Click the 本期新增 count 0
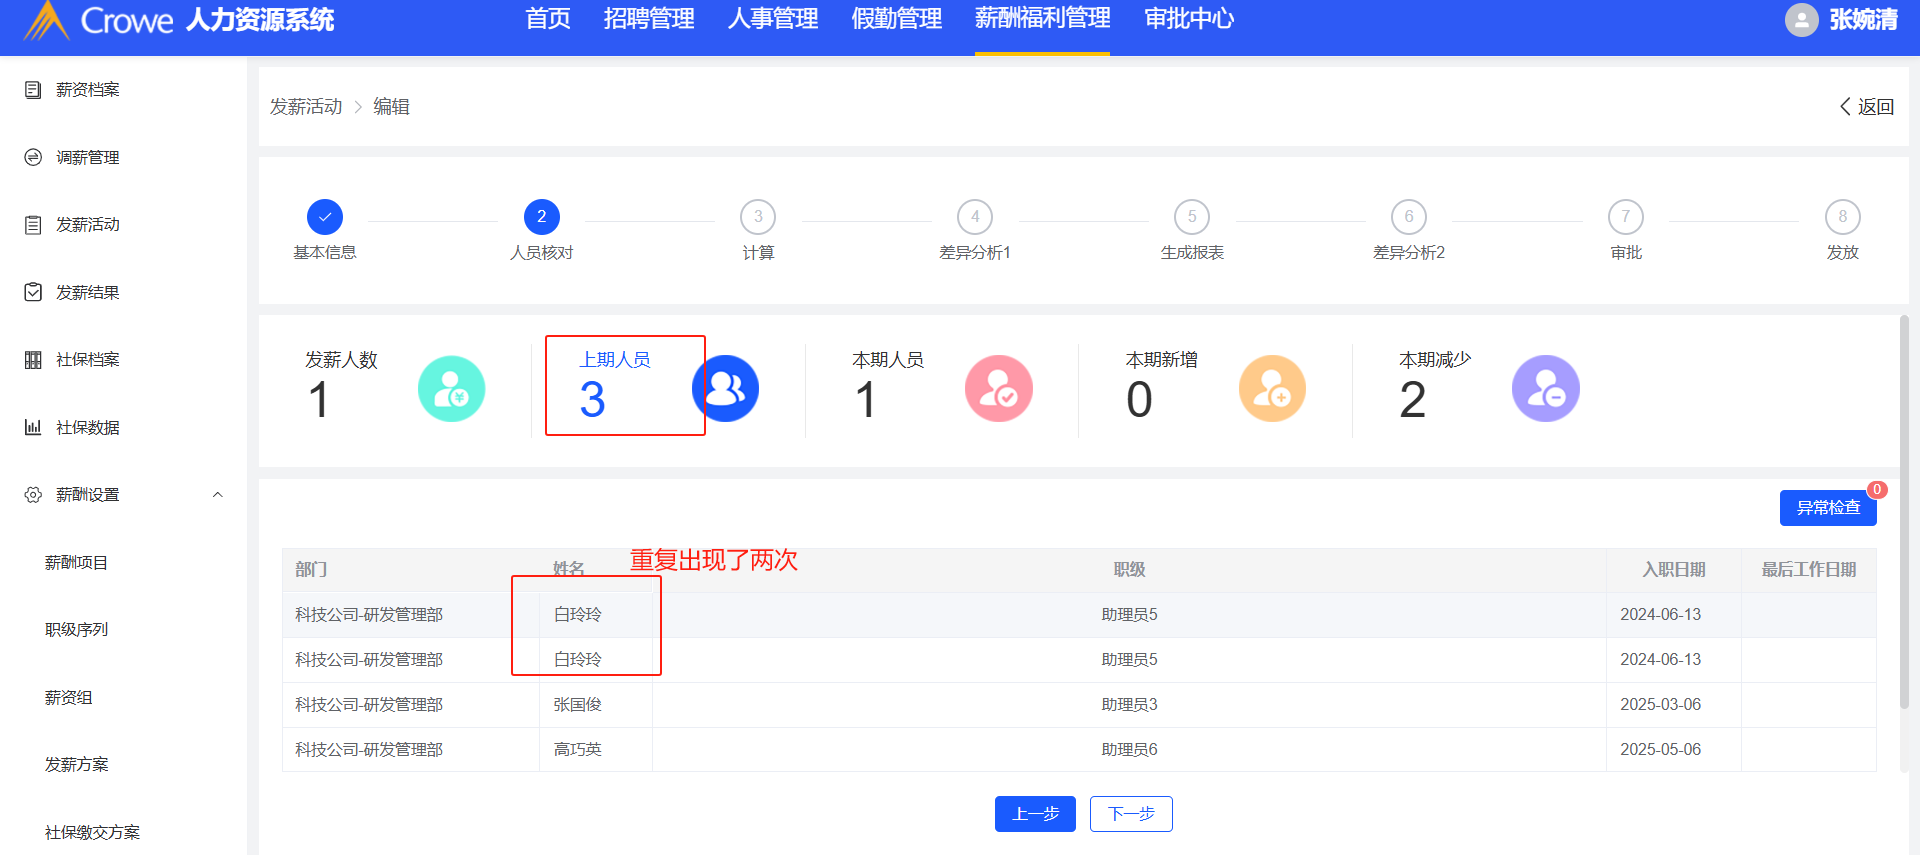Viewport: 1920px width, 855px height. pos(1139,400)
